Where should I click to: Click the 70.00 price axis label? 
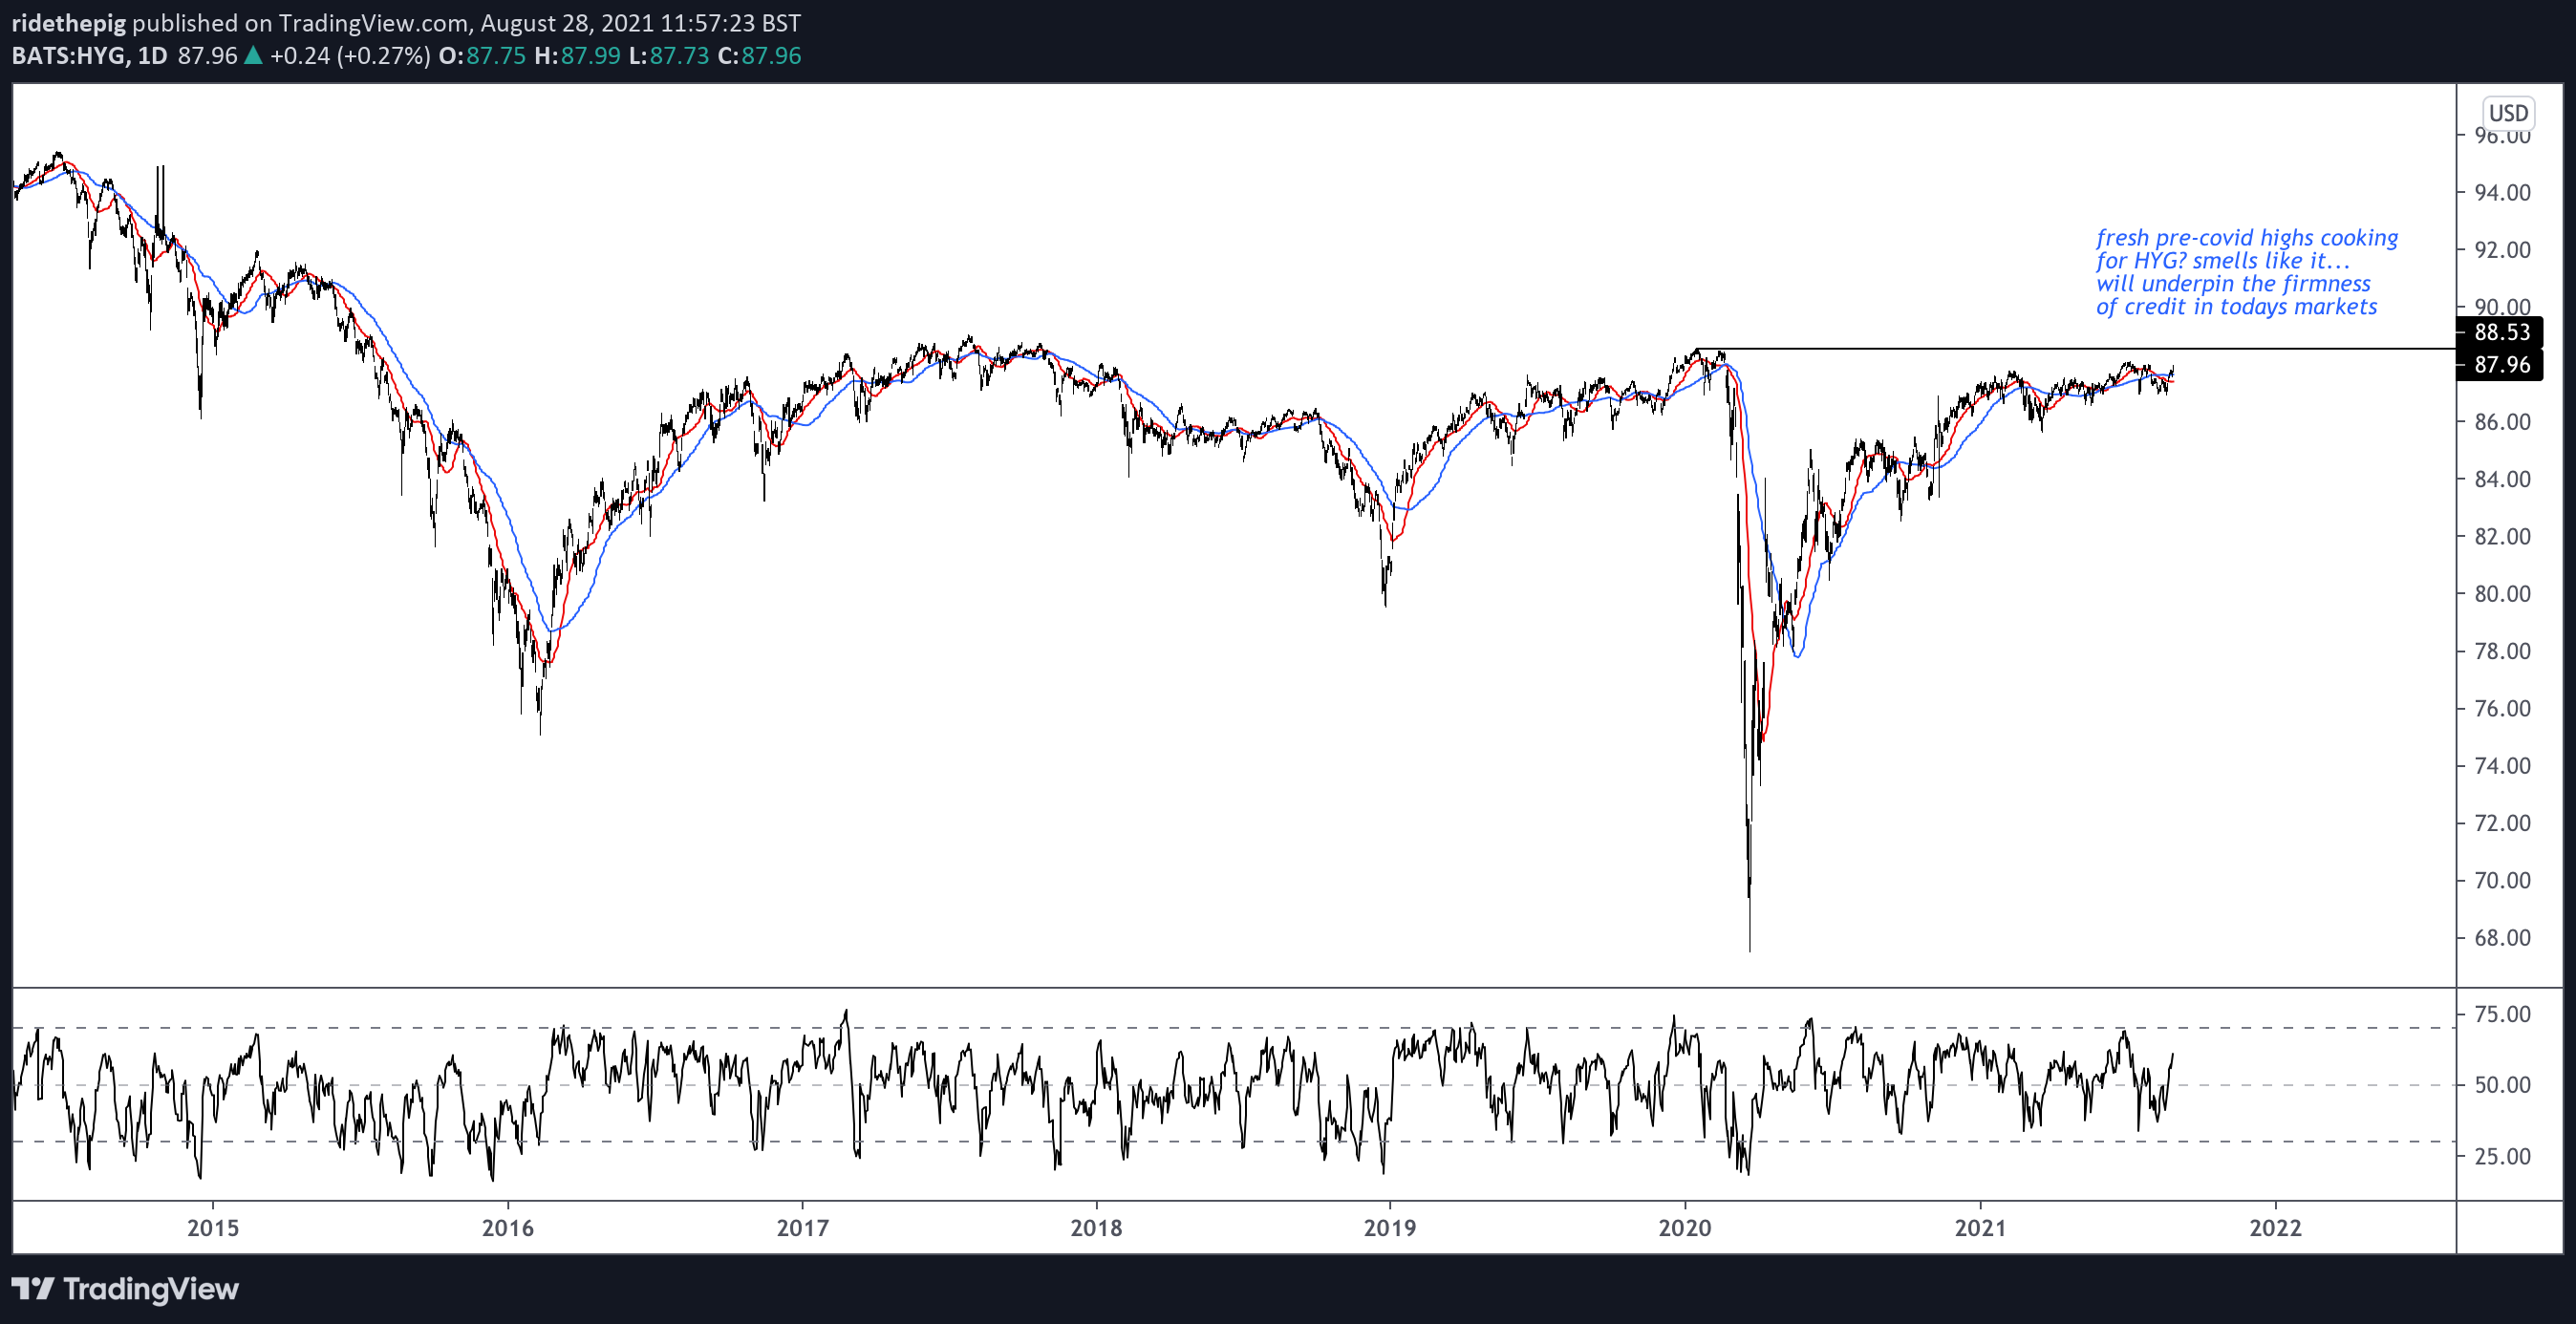pyautogui.click(x=2502, y=881)
